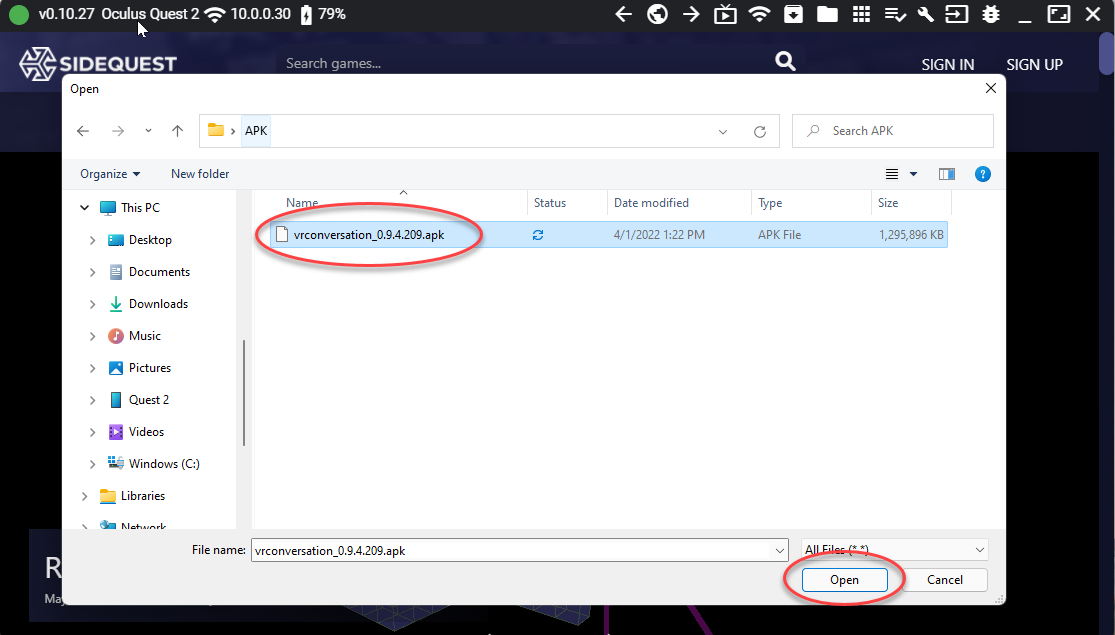Sort by Date modified column header

[x=651, y=203]
